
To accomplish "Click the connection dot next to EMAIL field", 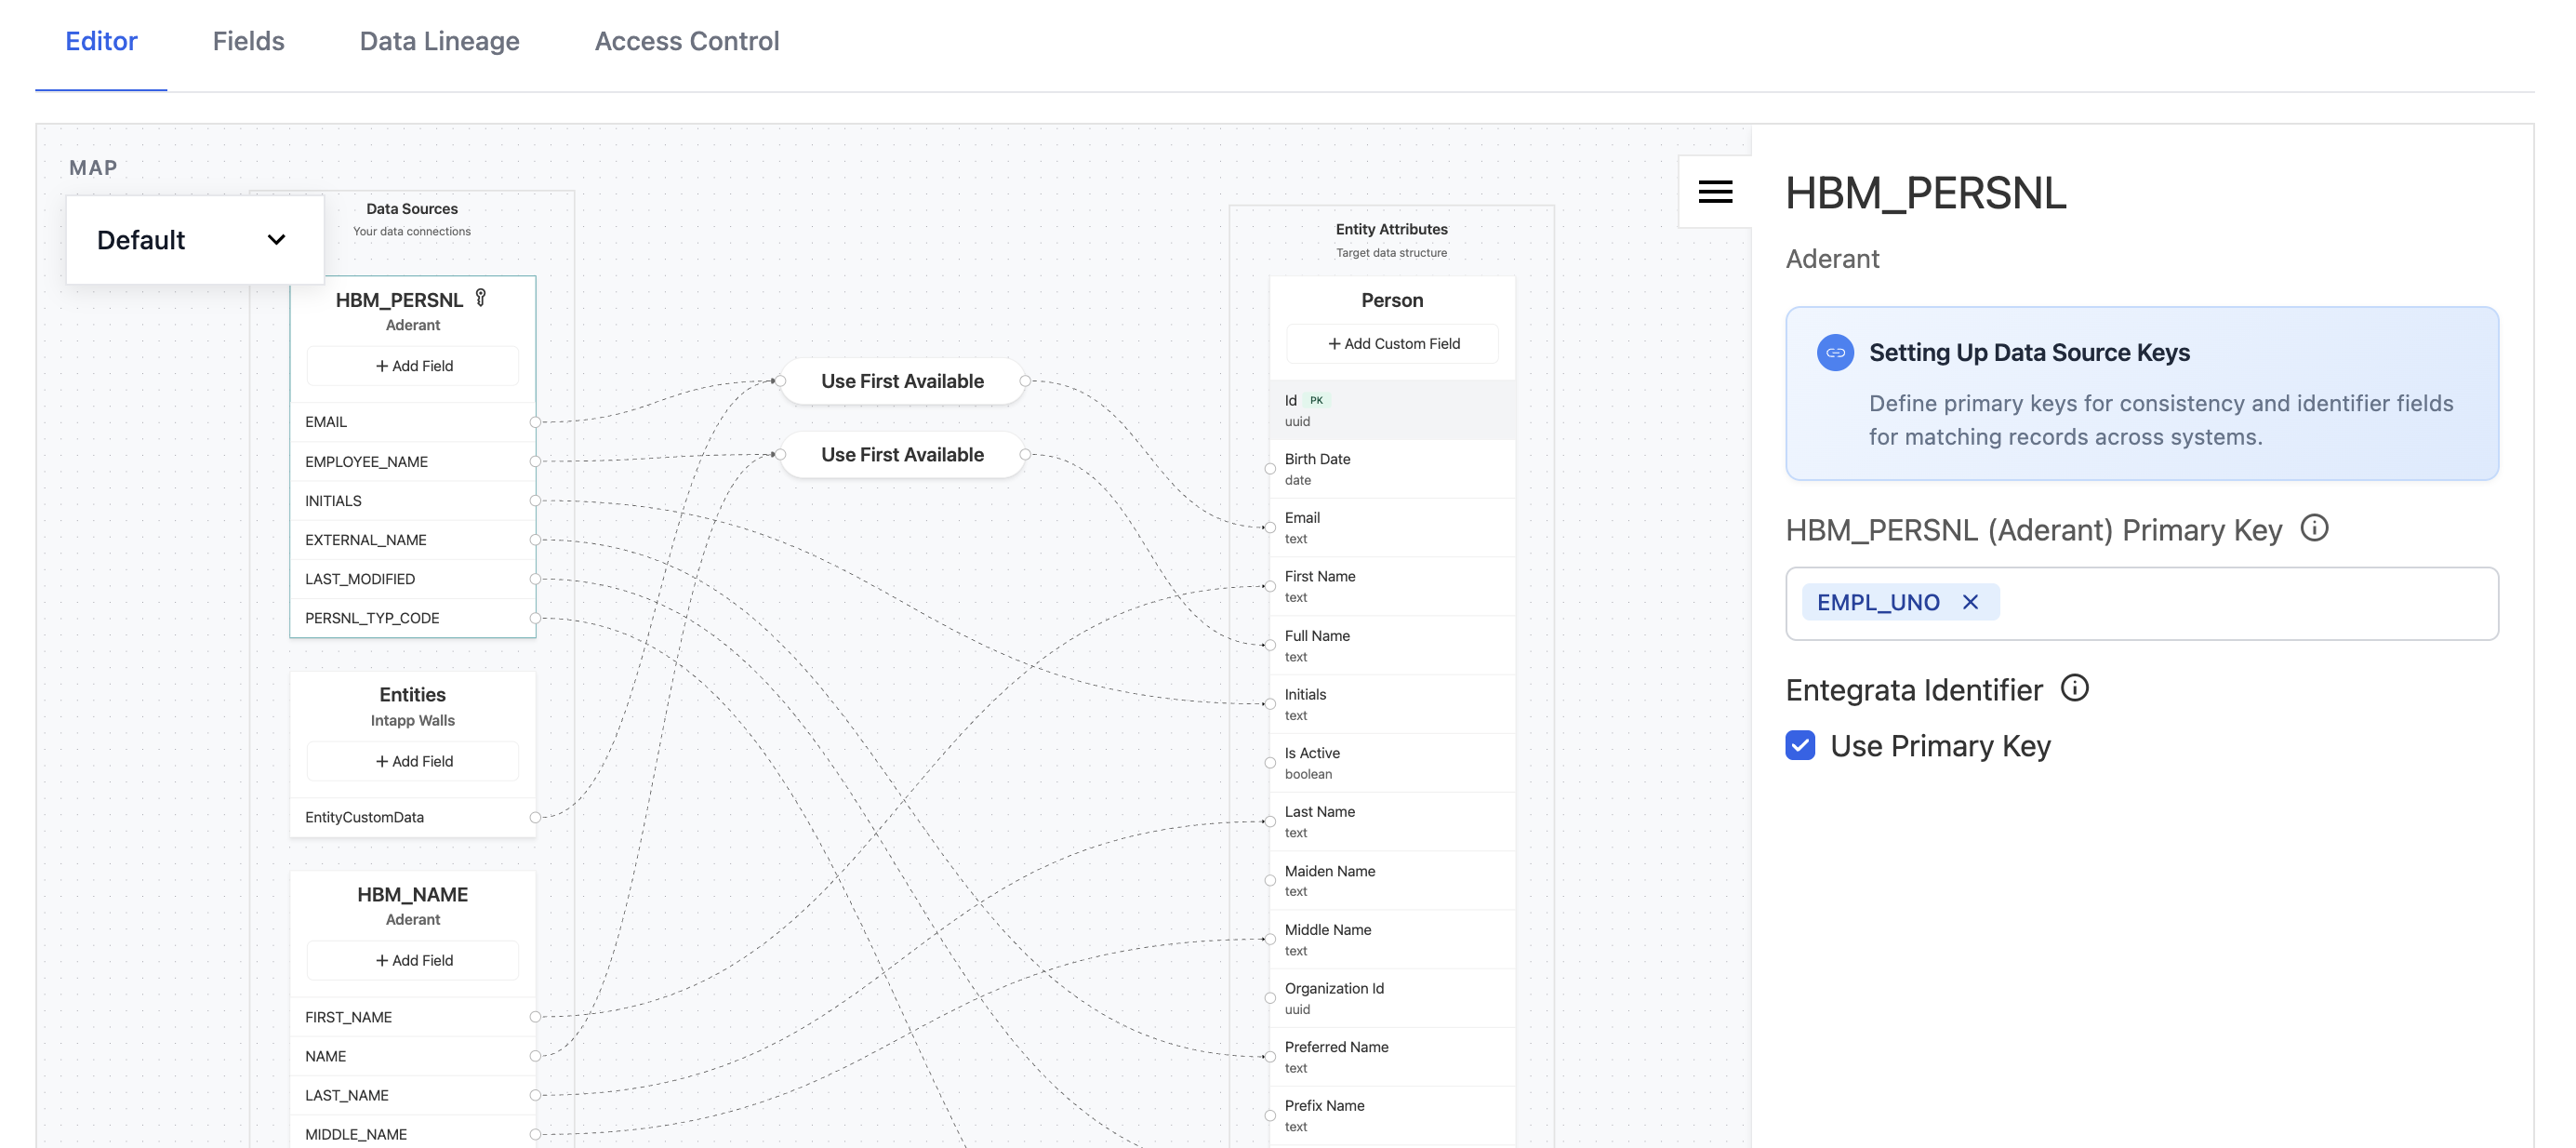I will point(536,422).
